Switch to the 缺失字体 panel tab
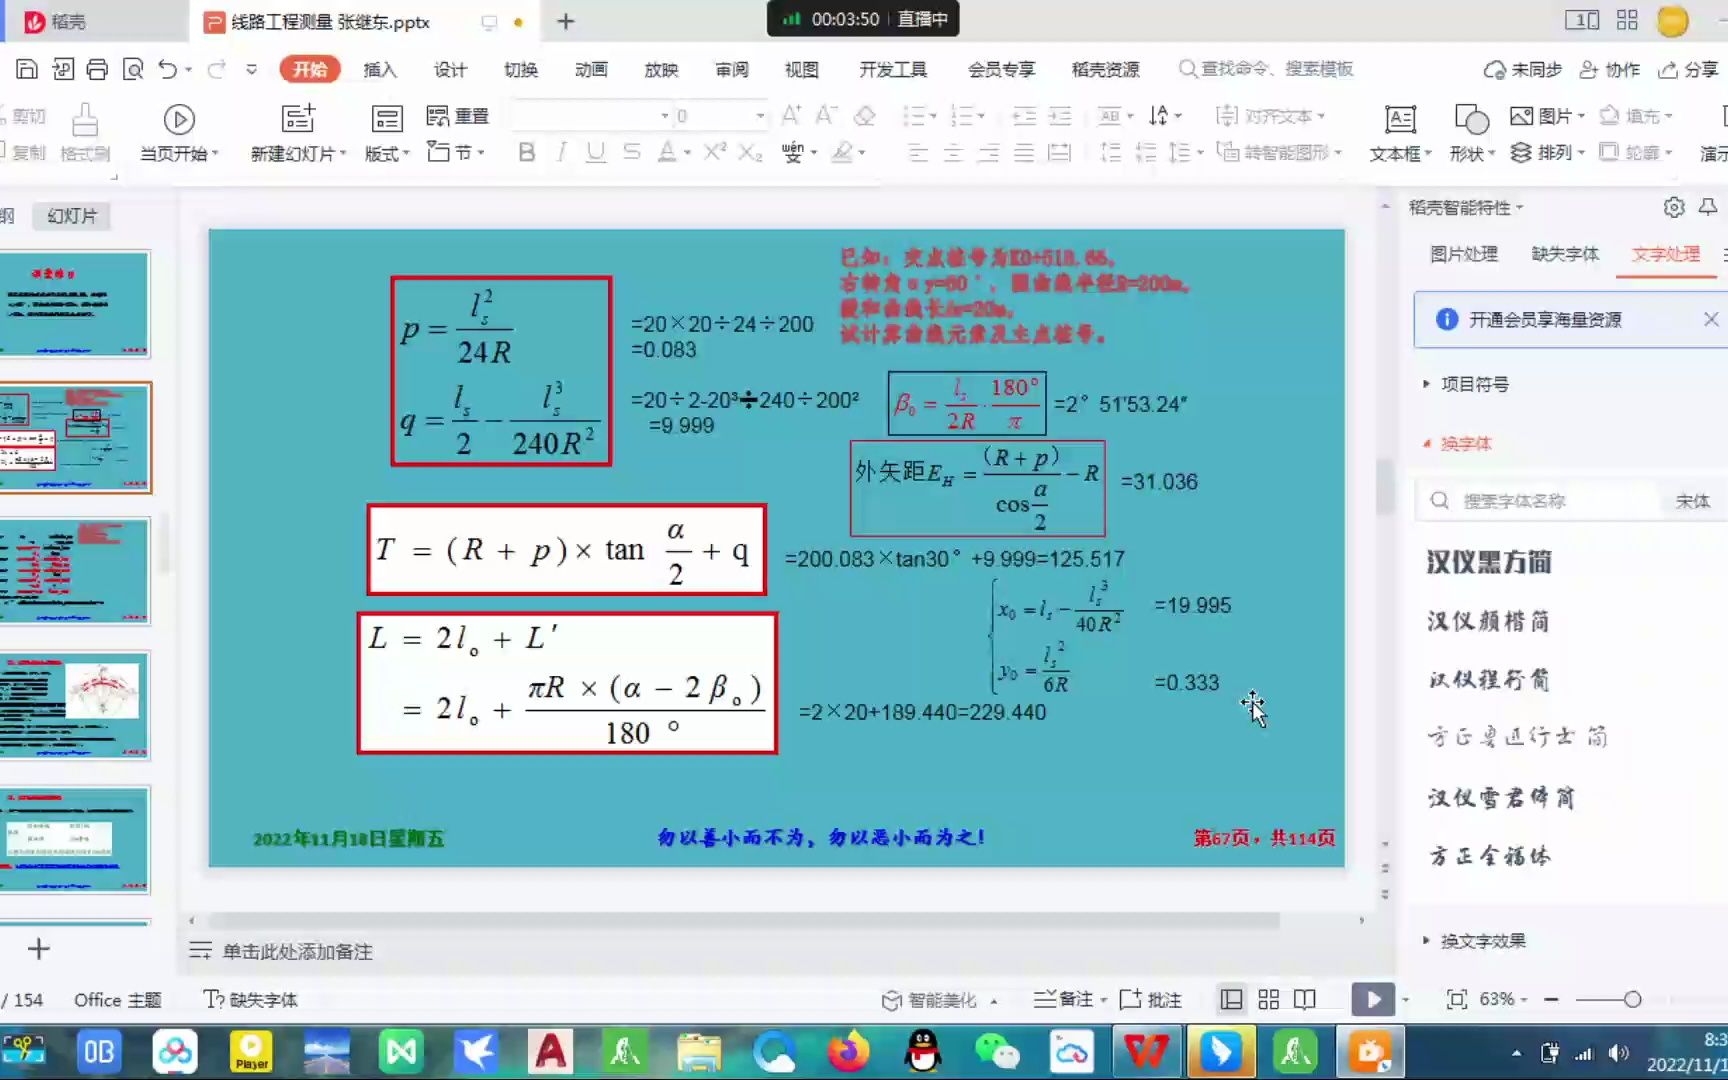 pyautogui.click(x=1565, y=254)
